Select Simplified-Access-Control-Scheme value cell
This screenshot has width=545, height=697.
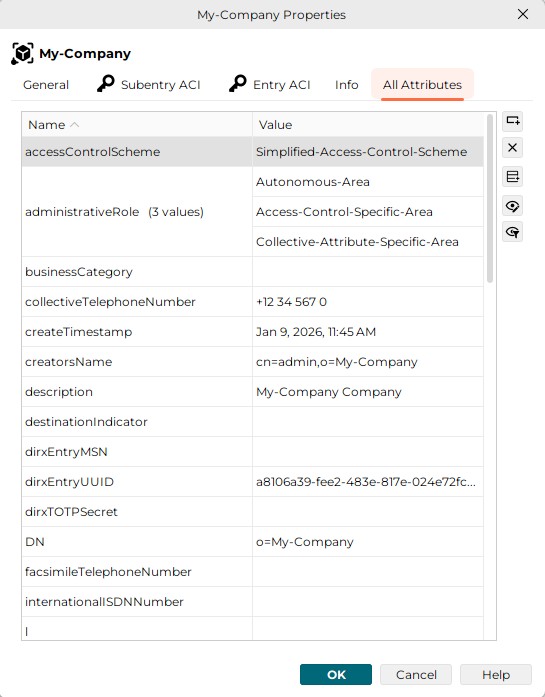tap(368, 152)
